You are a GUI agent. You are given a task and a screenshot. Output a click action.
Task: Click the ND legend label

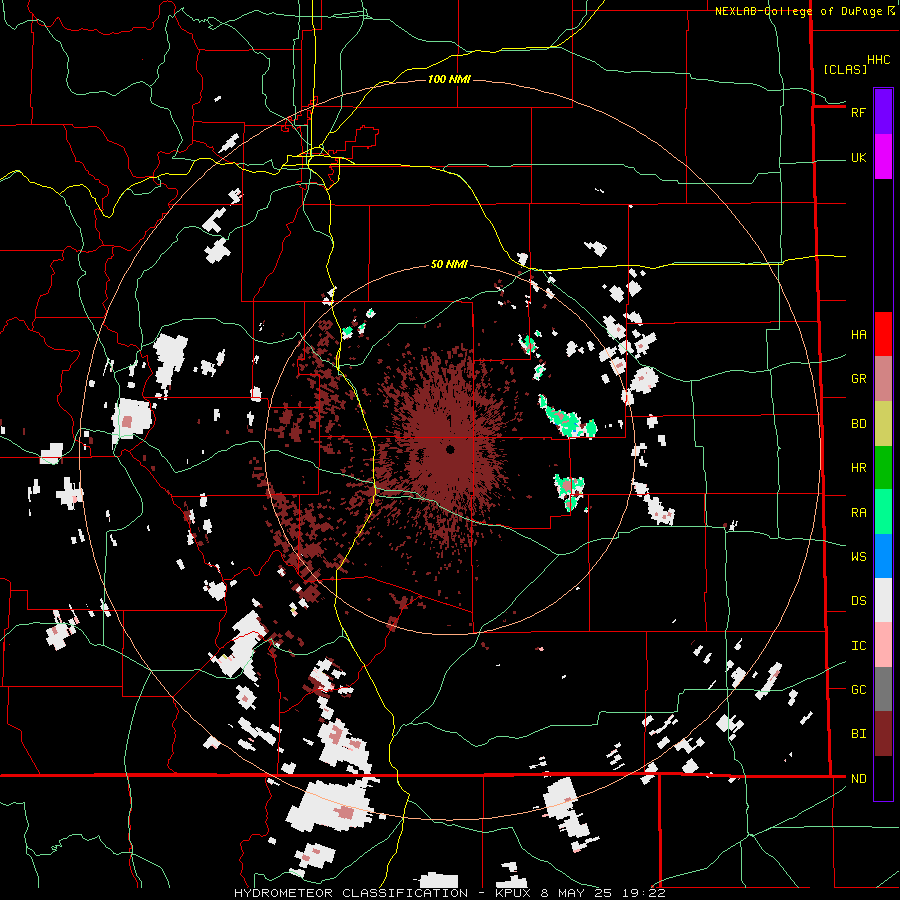pyautogui.click(x=858, y=779)
